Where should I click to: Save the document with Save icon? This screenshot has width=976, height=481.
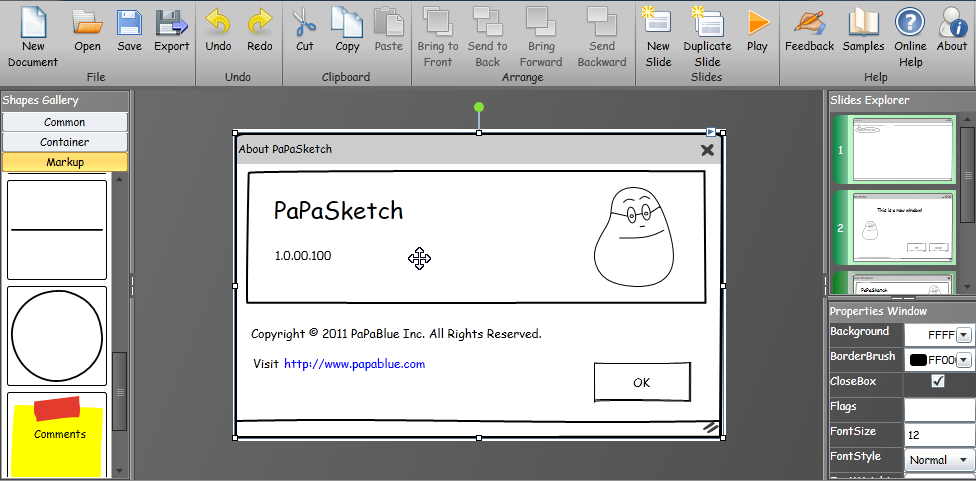[x=129, y=24]
